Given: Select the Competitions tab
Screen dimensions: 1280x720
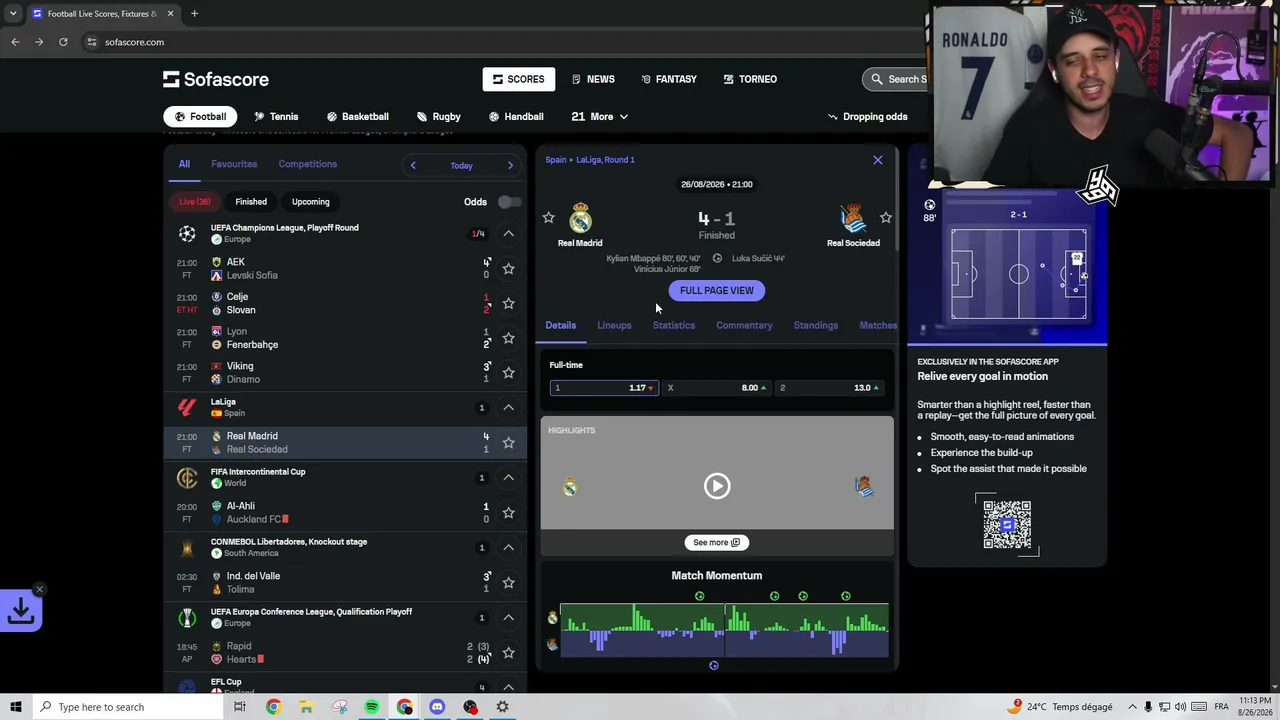Looking at the screenshot, I should 308,164.
